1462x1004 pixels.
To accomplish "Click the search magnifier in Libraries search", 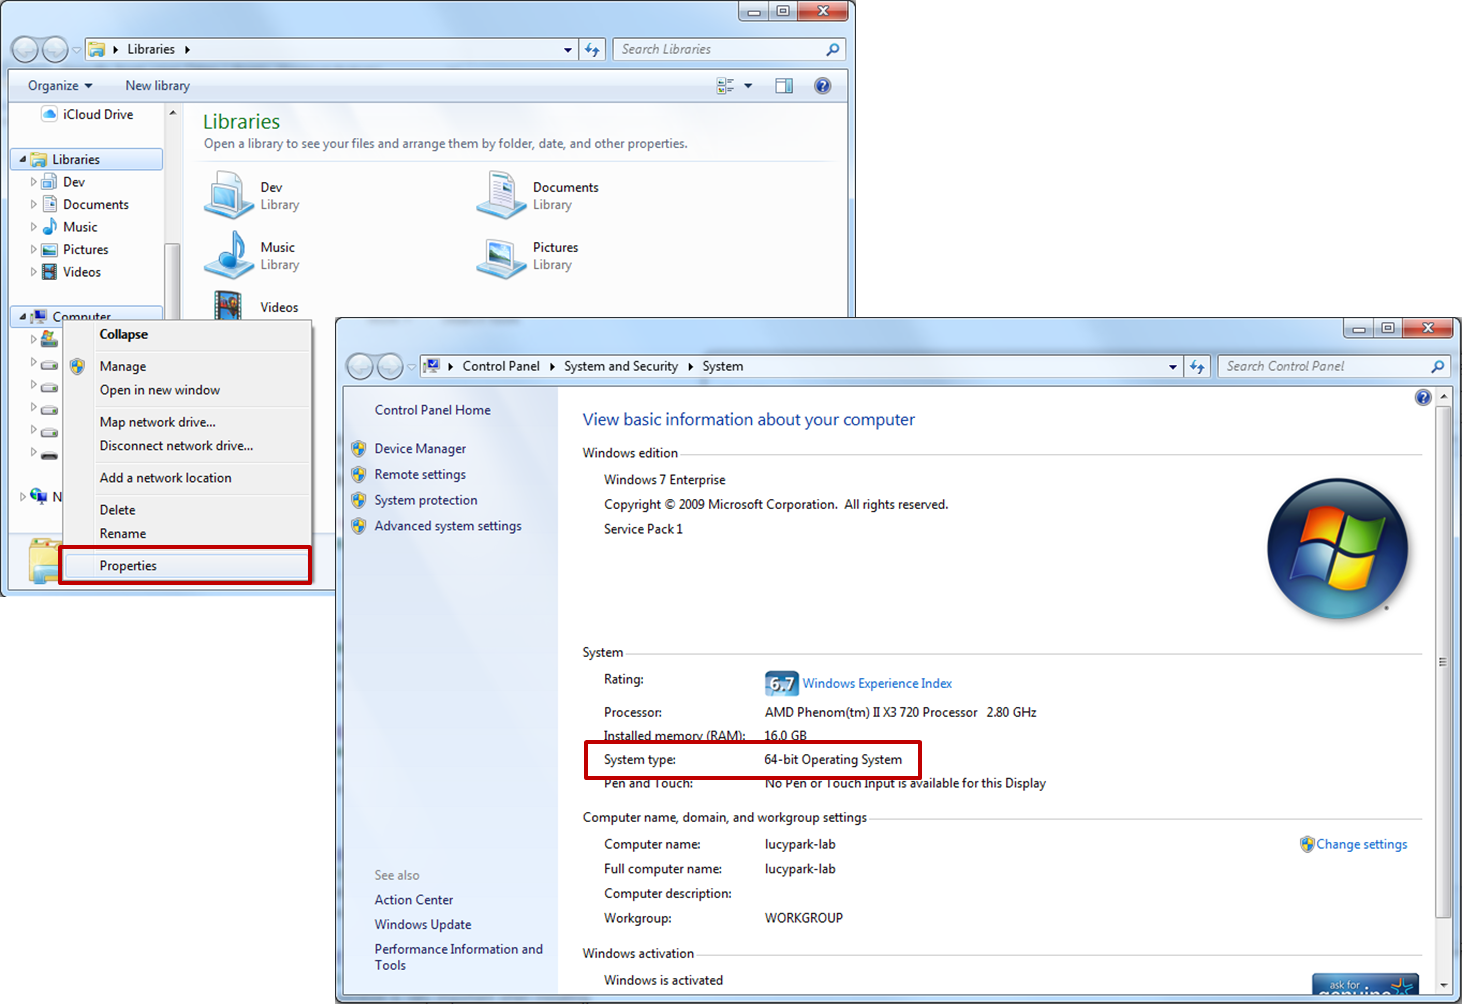I will (833, 49).
